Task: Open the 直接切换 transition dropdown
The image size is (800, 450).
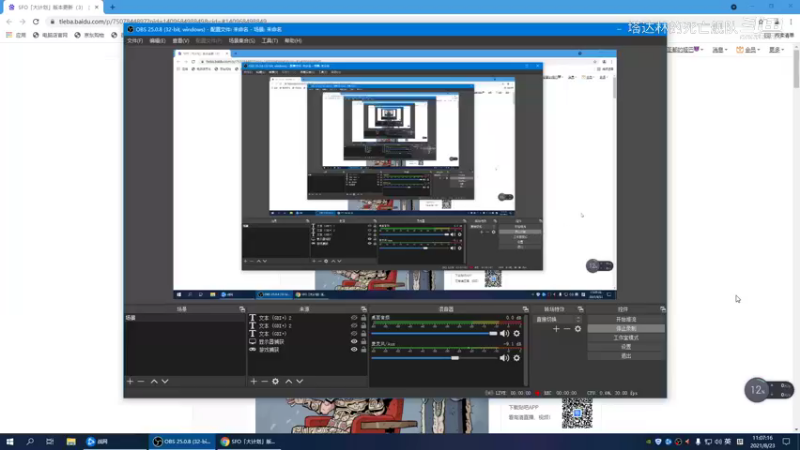Action: coord(557,319)
